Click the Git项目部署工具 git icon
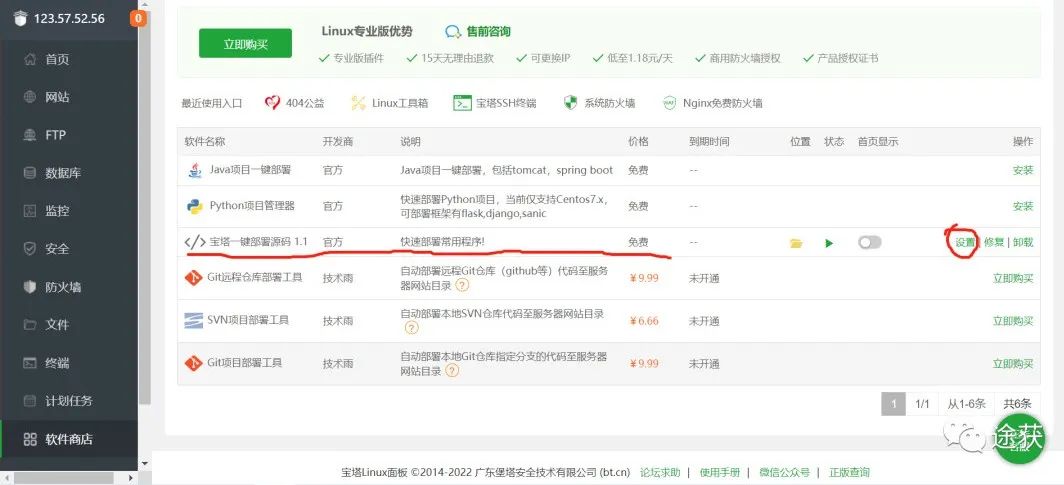This screenshot has height=485, width=1064. click(x=194, y=363)
